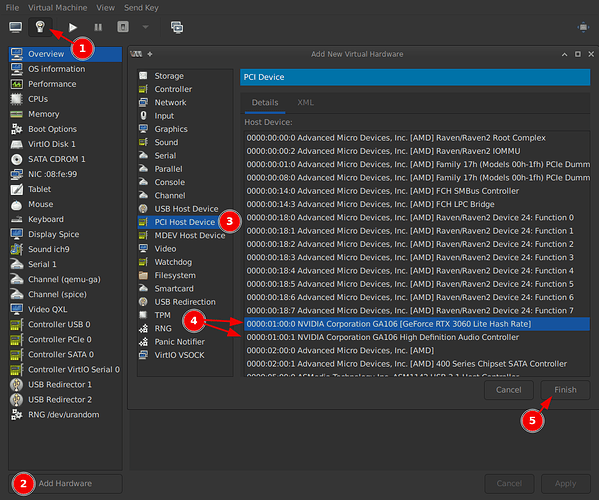
Task: Click pin icon in dialog title bar
Action: pos(150,54)
